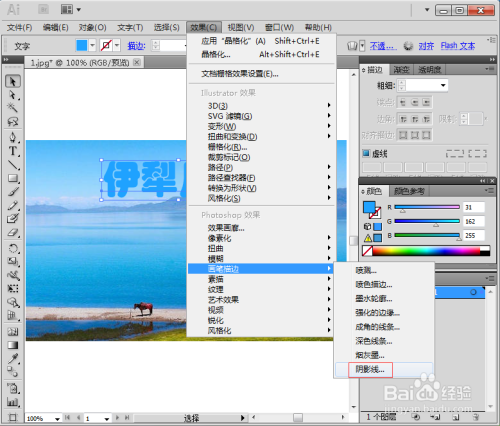This screenshot has width=500, height=426.
Task: Pick the Pen tool
Action: [x=13, y=137]
